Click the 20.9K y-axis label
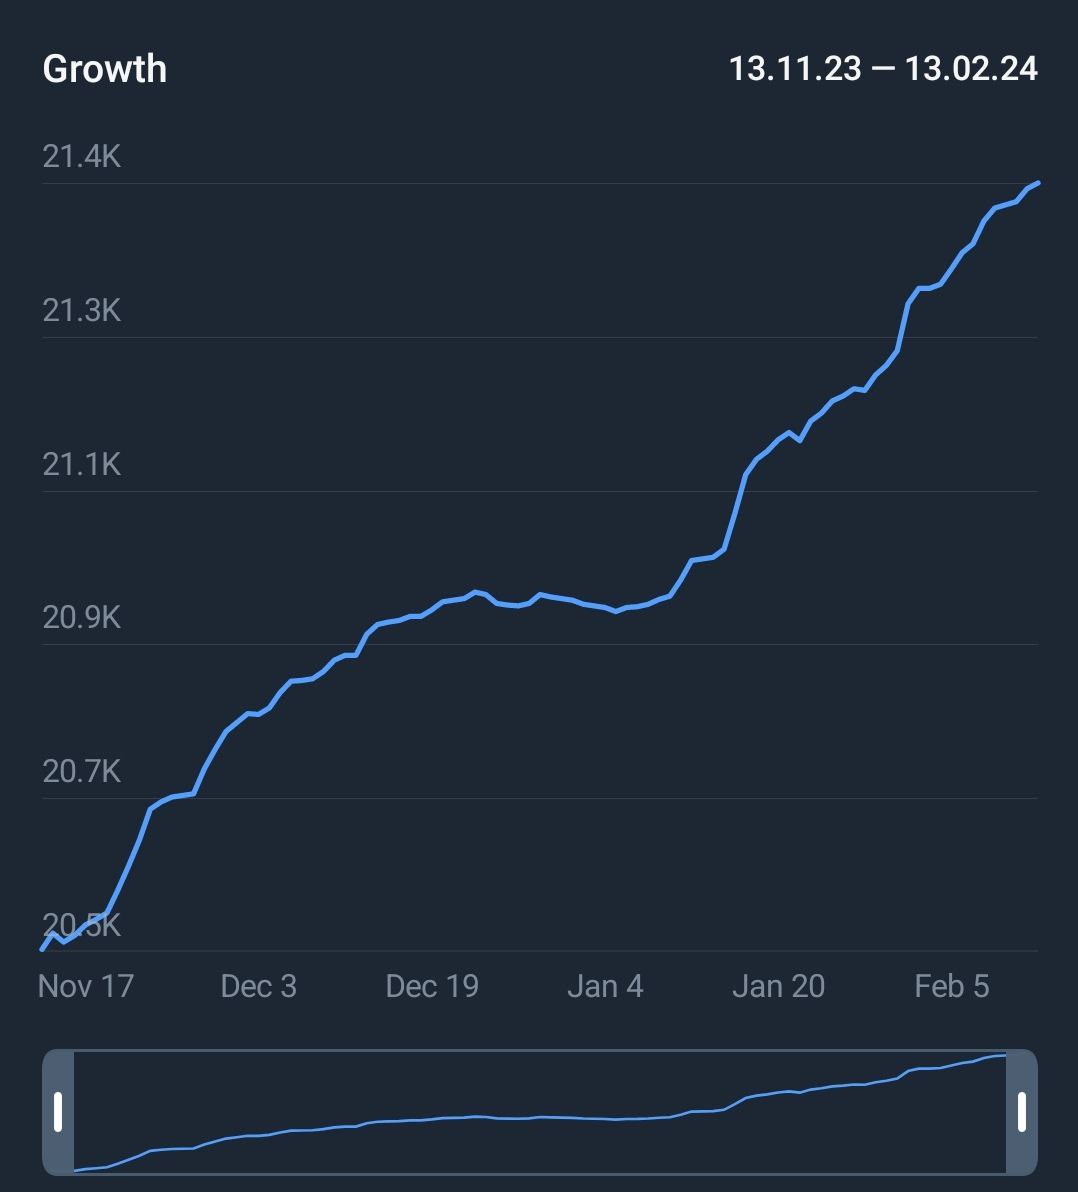The width and height of the screenshot is (1078, 1192). point(81,617)
